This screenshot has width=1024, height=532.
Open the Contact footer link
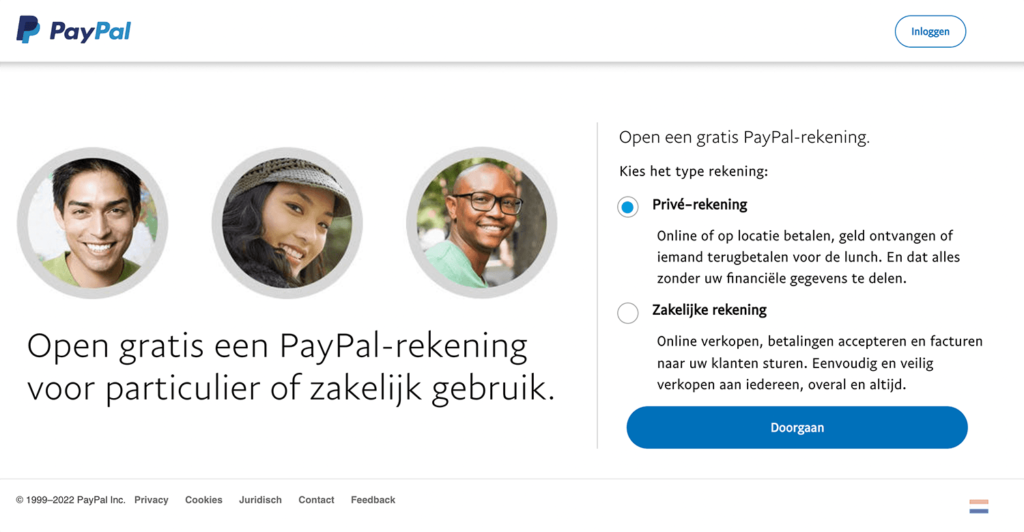tap(316, 500)
